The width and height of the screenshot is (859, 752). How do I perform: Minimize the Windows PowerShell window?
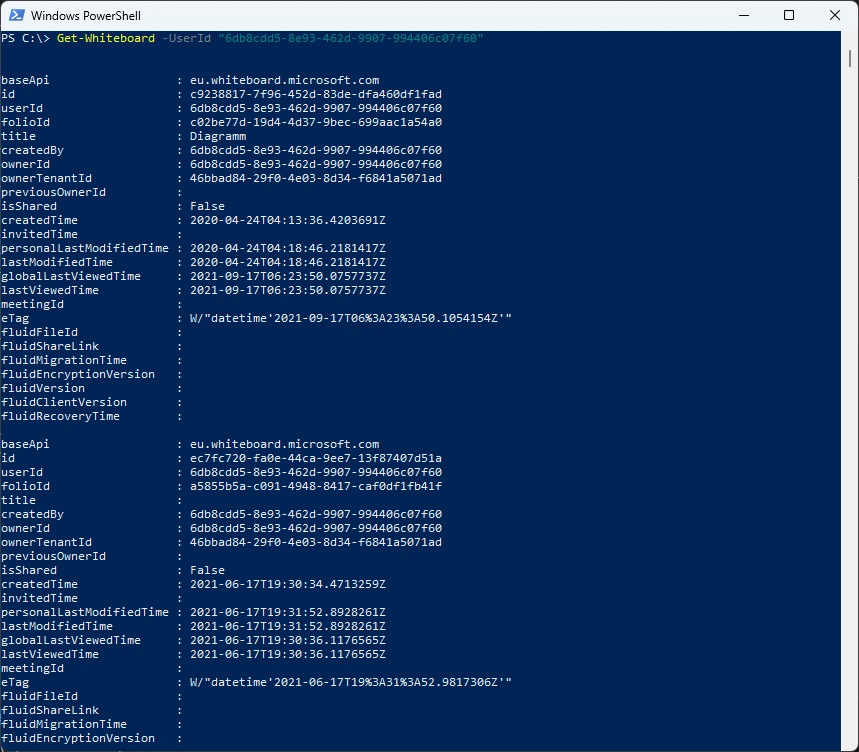click(742, 16)
